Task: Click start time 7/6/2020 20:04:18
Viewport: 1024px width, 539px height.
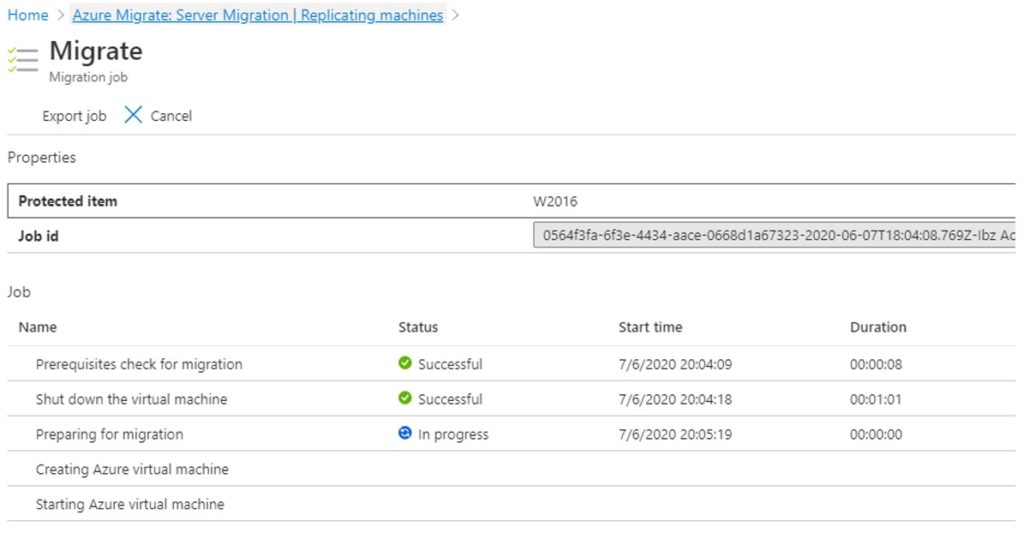Action: [x=675, y=399]
